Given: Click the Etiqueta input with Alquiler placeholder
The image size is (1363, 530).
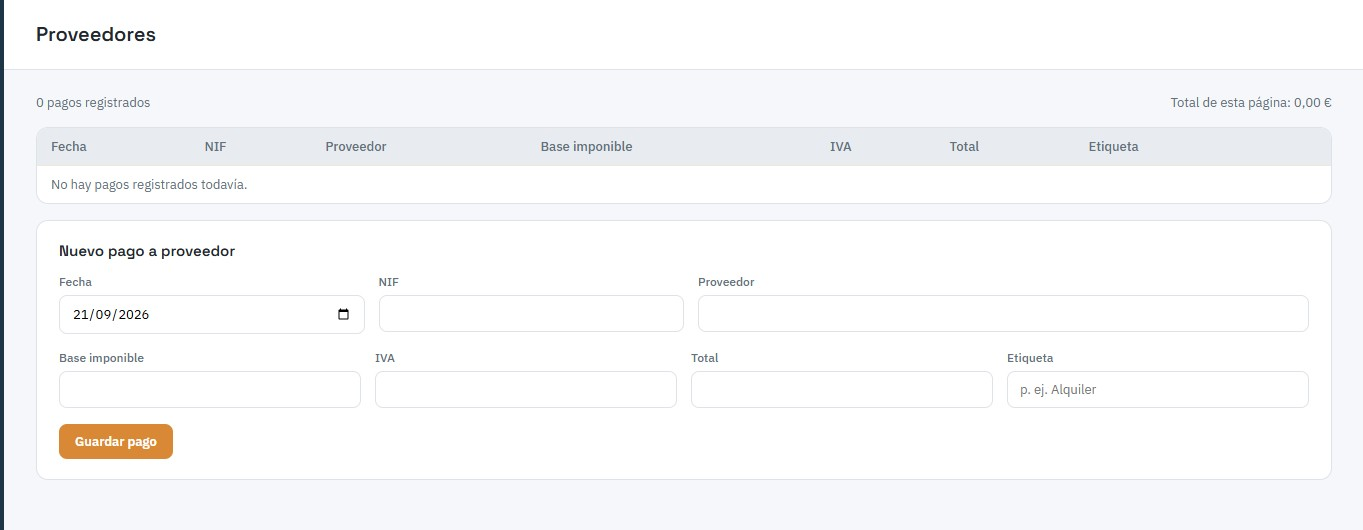Looking at the screenshot, I should [x=1158, y=389].
